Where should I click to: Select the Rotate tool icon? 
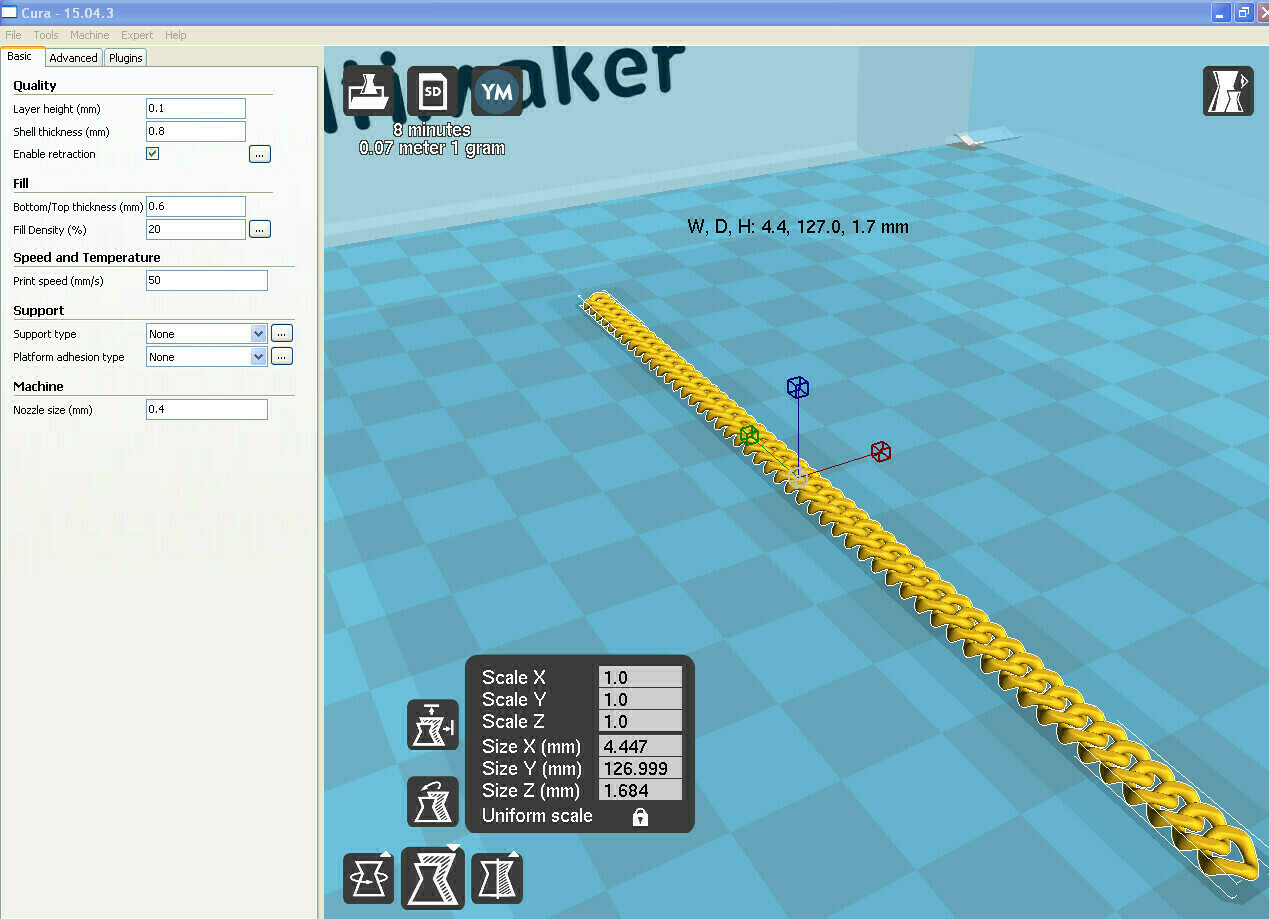[x=368, y=878]
